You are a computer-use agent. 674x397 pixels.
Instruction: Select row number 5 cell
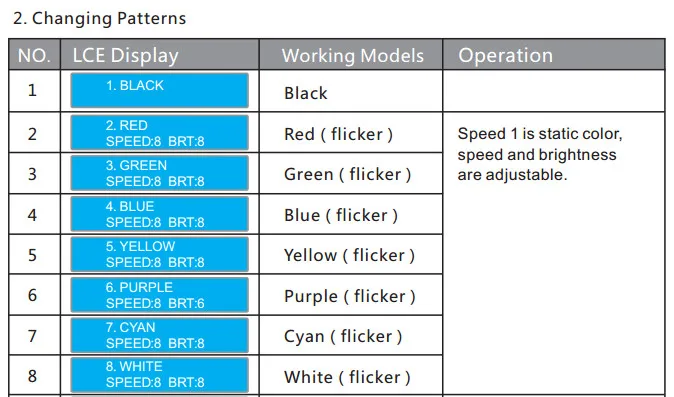tap(34, 254)
